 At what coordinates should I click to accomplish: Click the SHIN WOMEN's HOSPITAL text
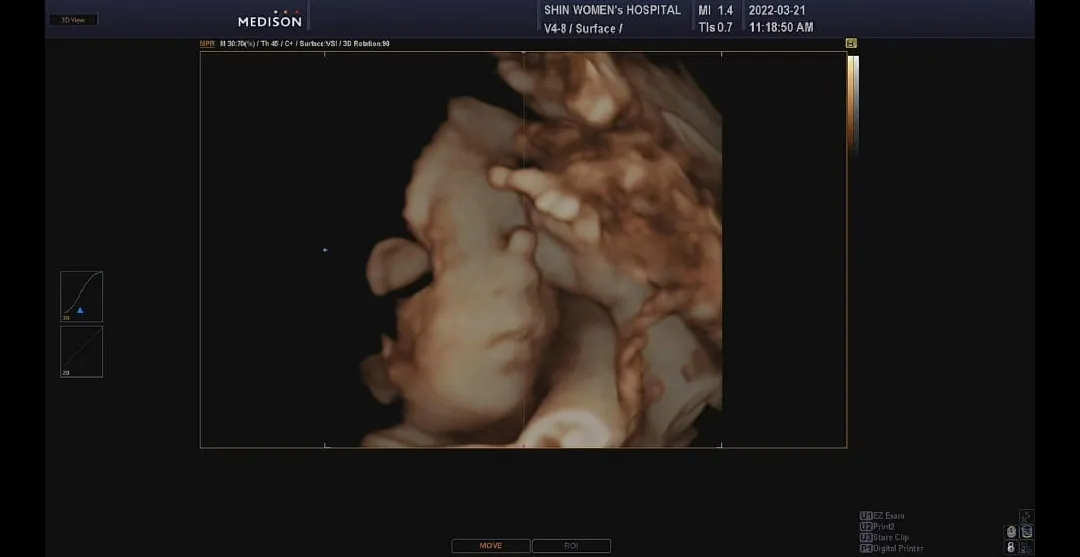612,10
